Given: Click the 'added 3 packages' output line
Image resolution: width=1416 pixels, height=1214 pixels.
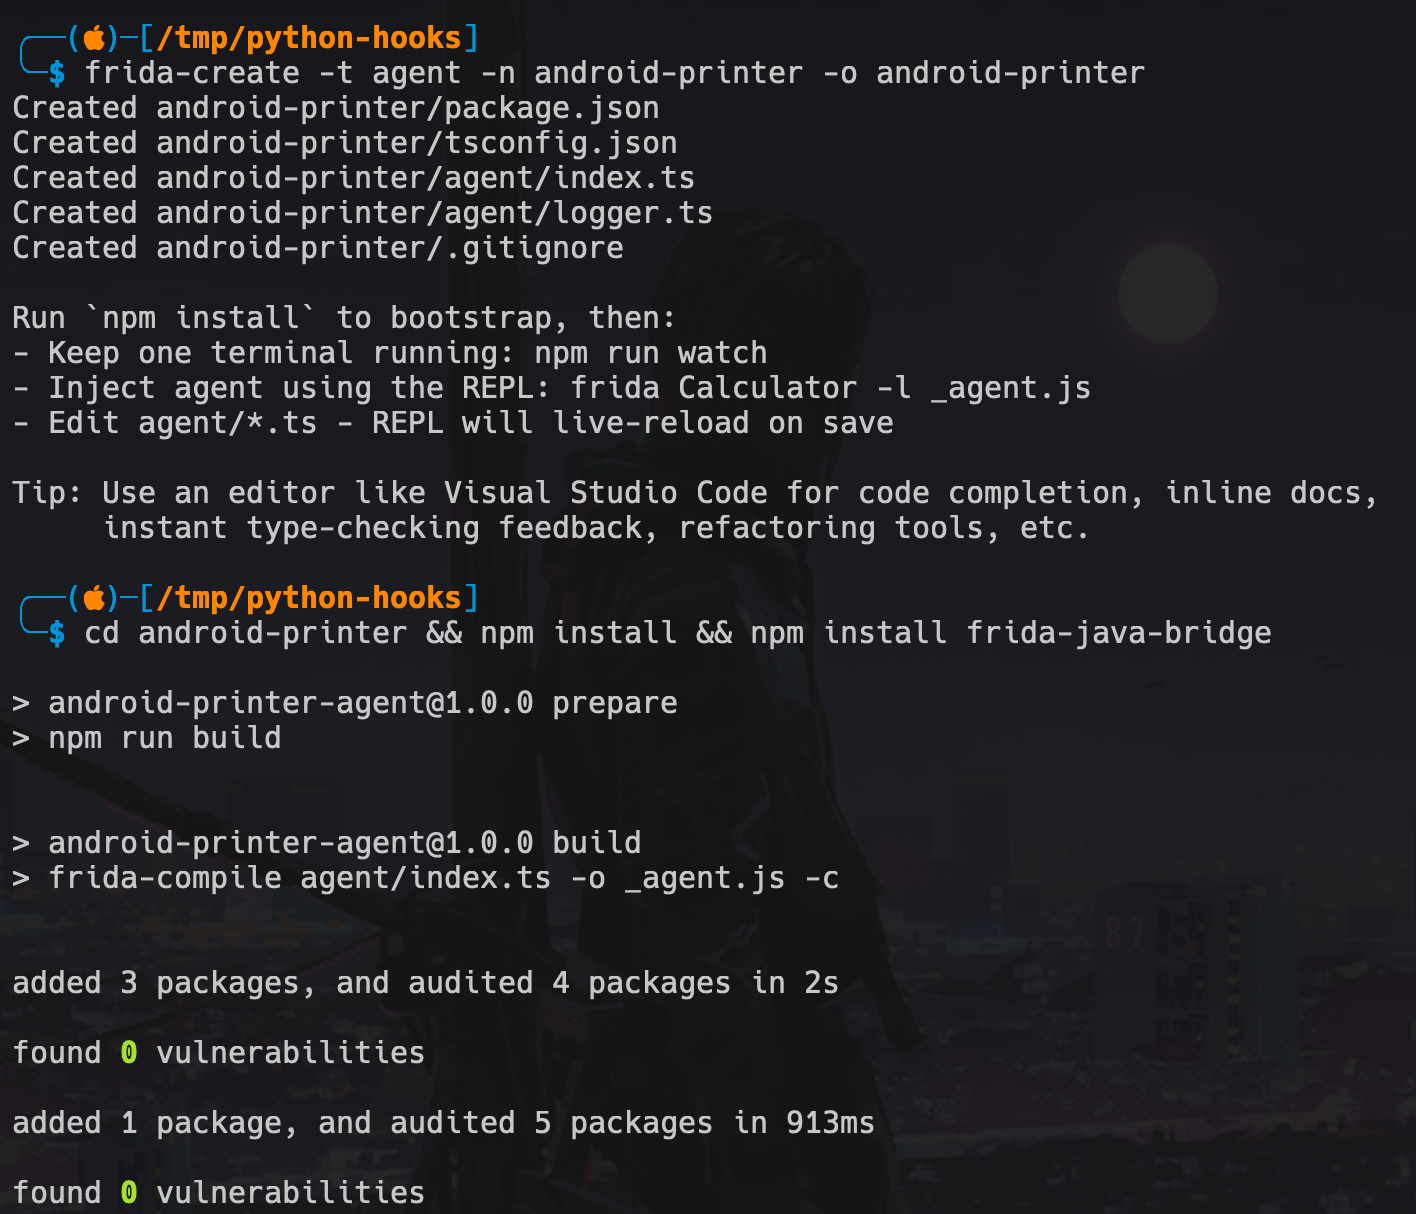Looking at the screenshot, I should [426, 983].
